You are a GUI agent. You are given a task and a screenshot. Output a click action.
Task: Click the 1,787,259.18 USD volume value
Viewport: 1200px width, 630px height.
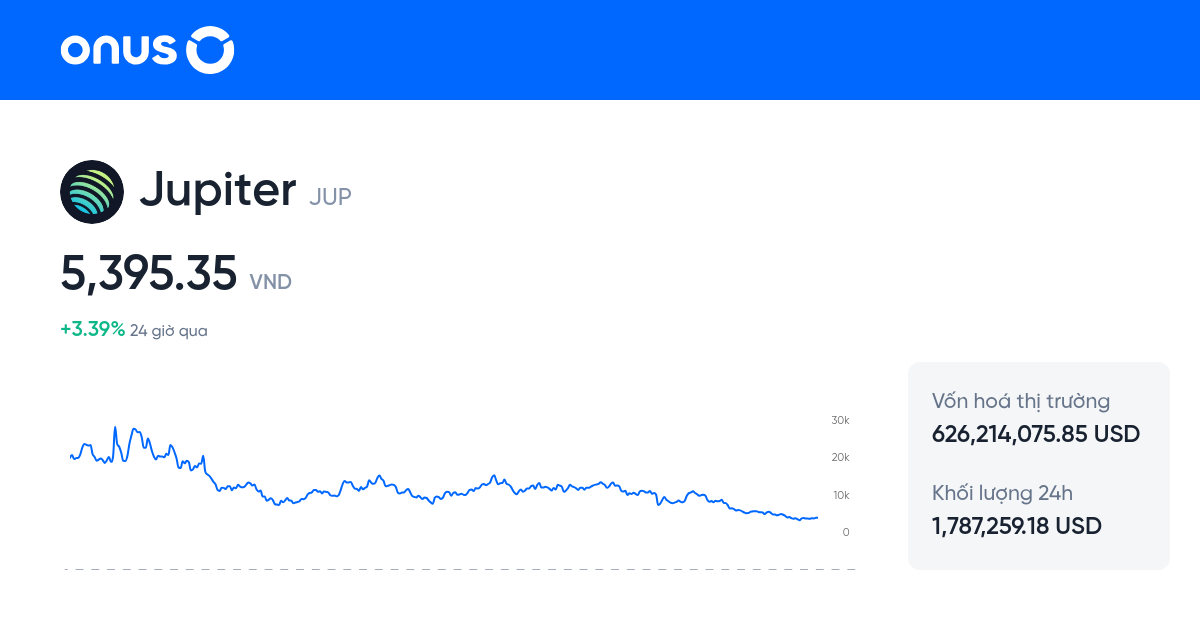1016,526
